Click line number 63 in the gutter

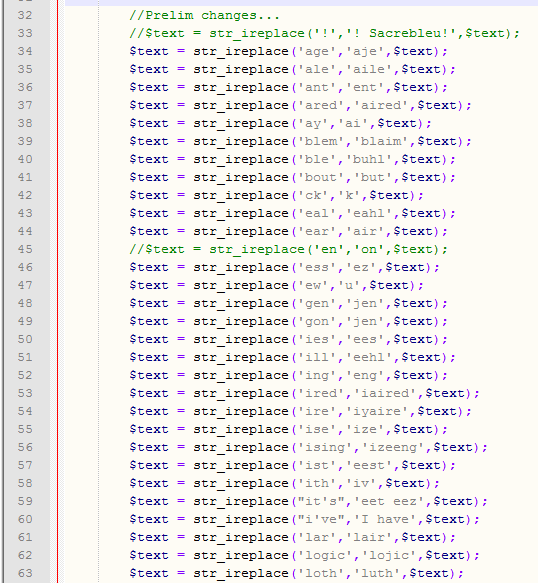click(25, 573)
